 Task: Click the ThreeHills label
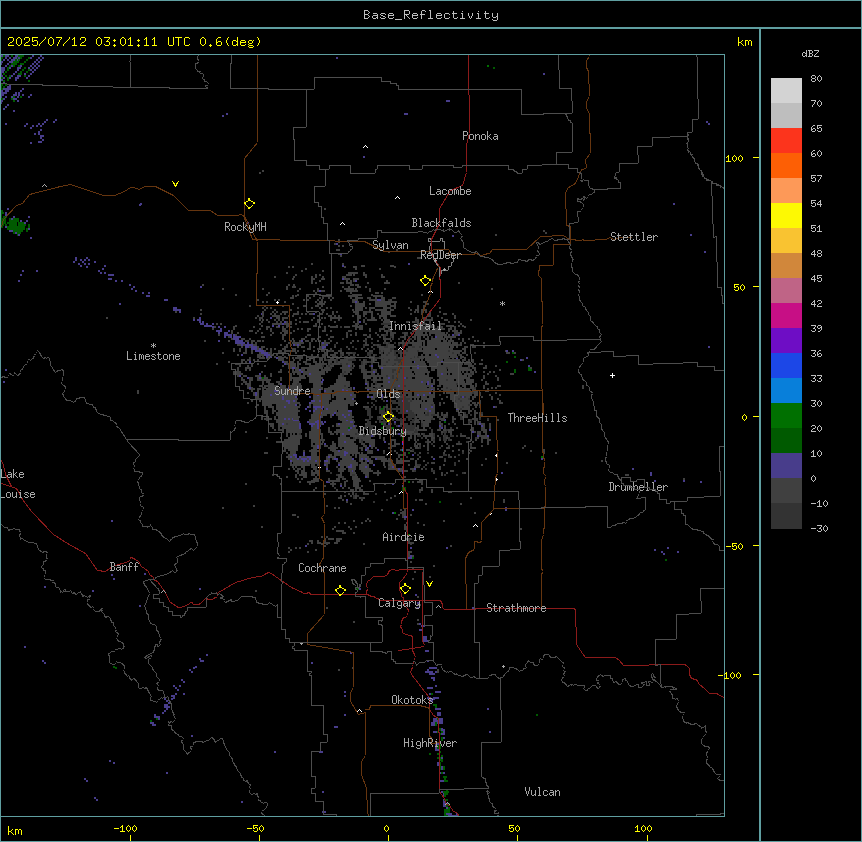click(x=537, y=418)
